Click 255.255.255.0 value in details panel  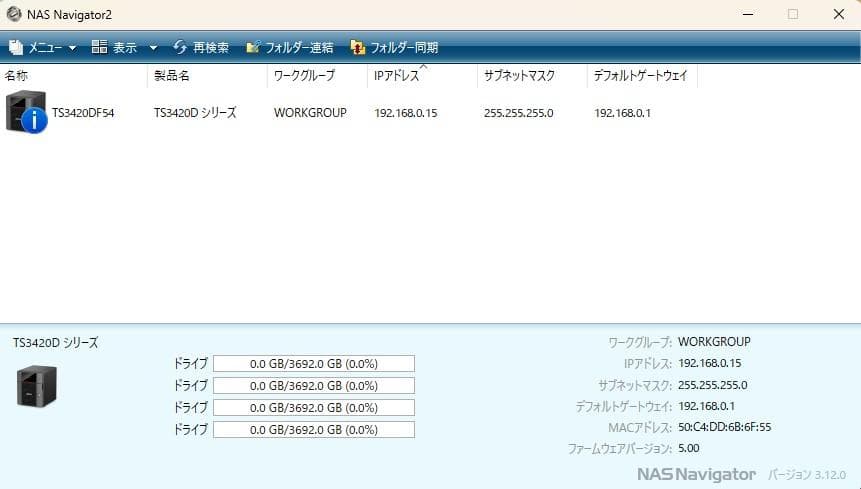click(713, 385)
